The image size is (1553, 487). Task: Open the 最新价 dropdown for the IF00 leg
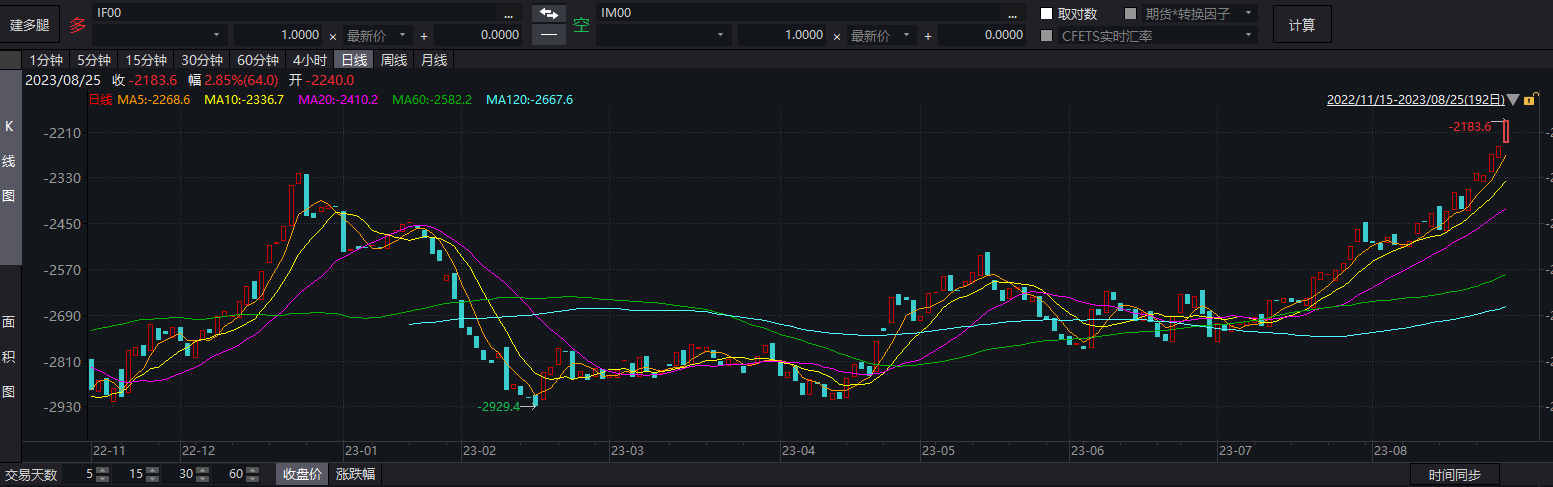pos(379,35)
